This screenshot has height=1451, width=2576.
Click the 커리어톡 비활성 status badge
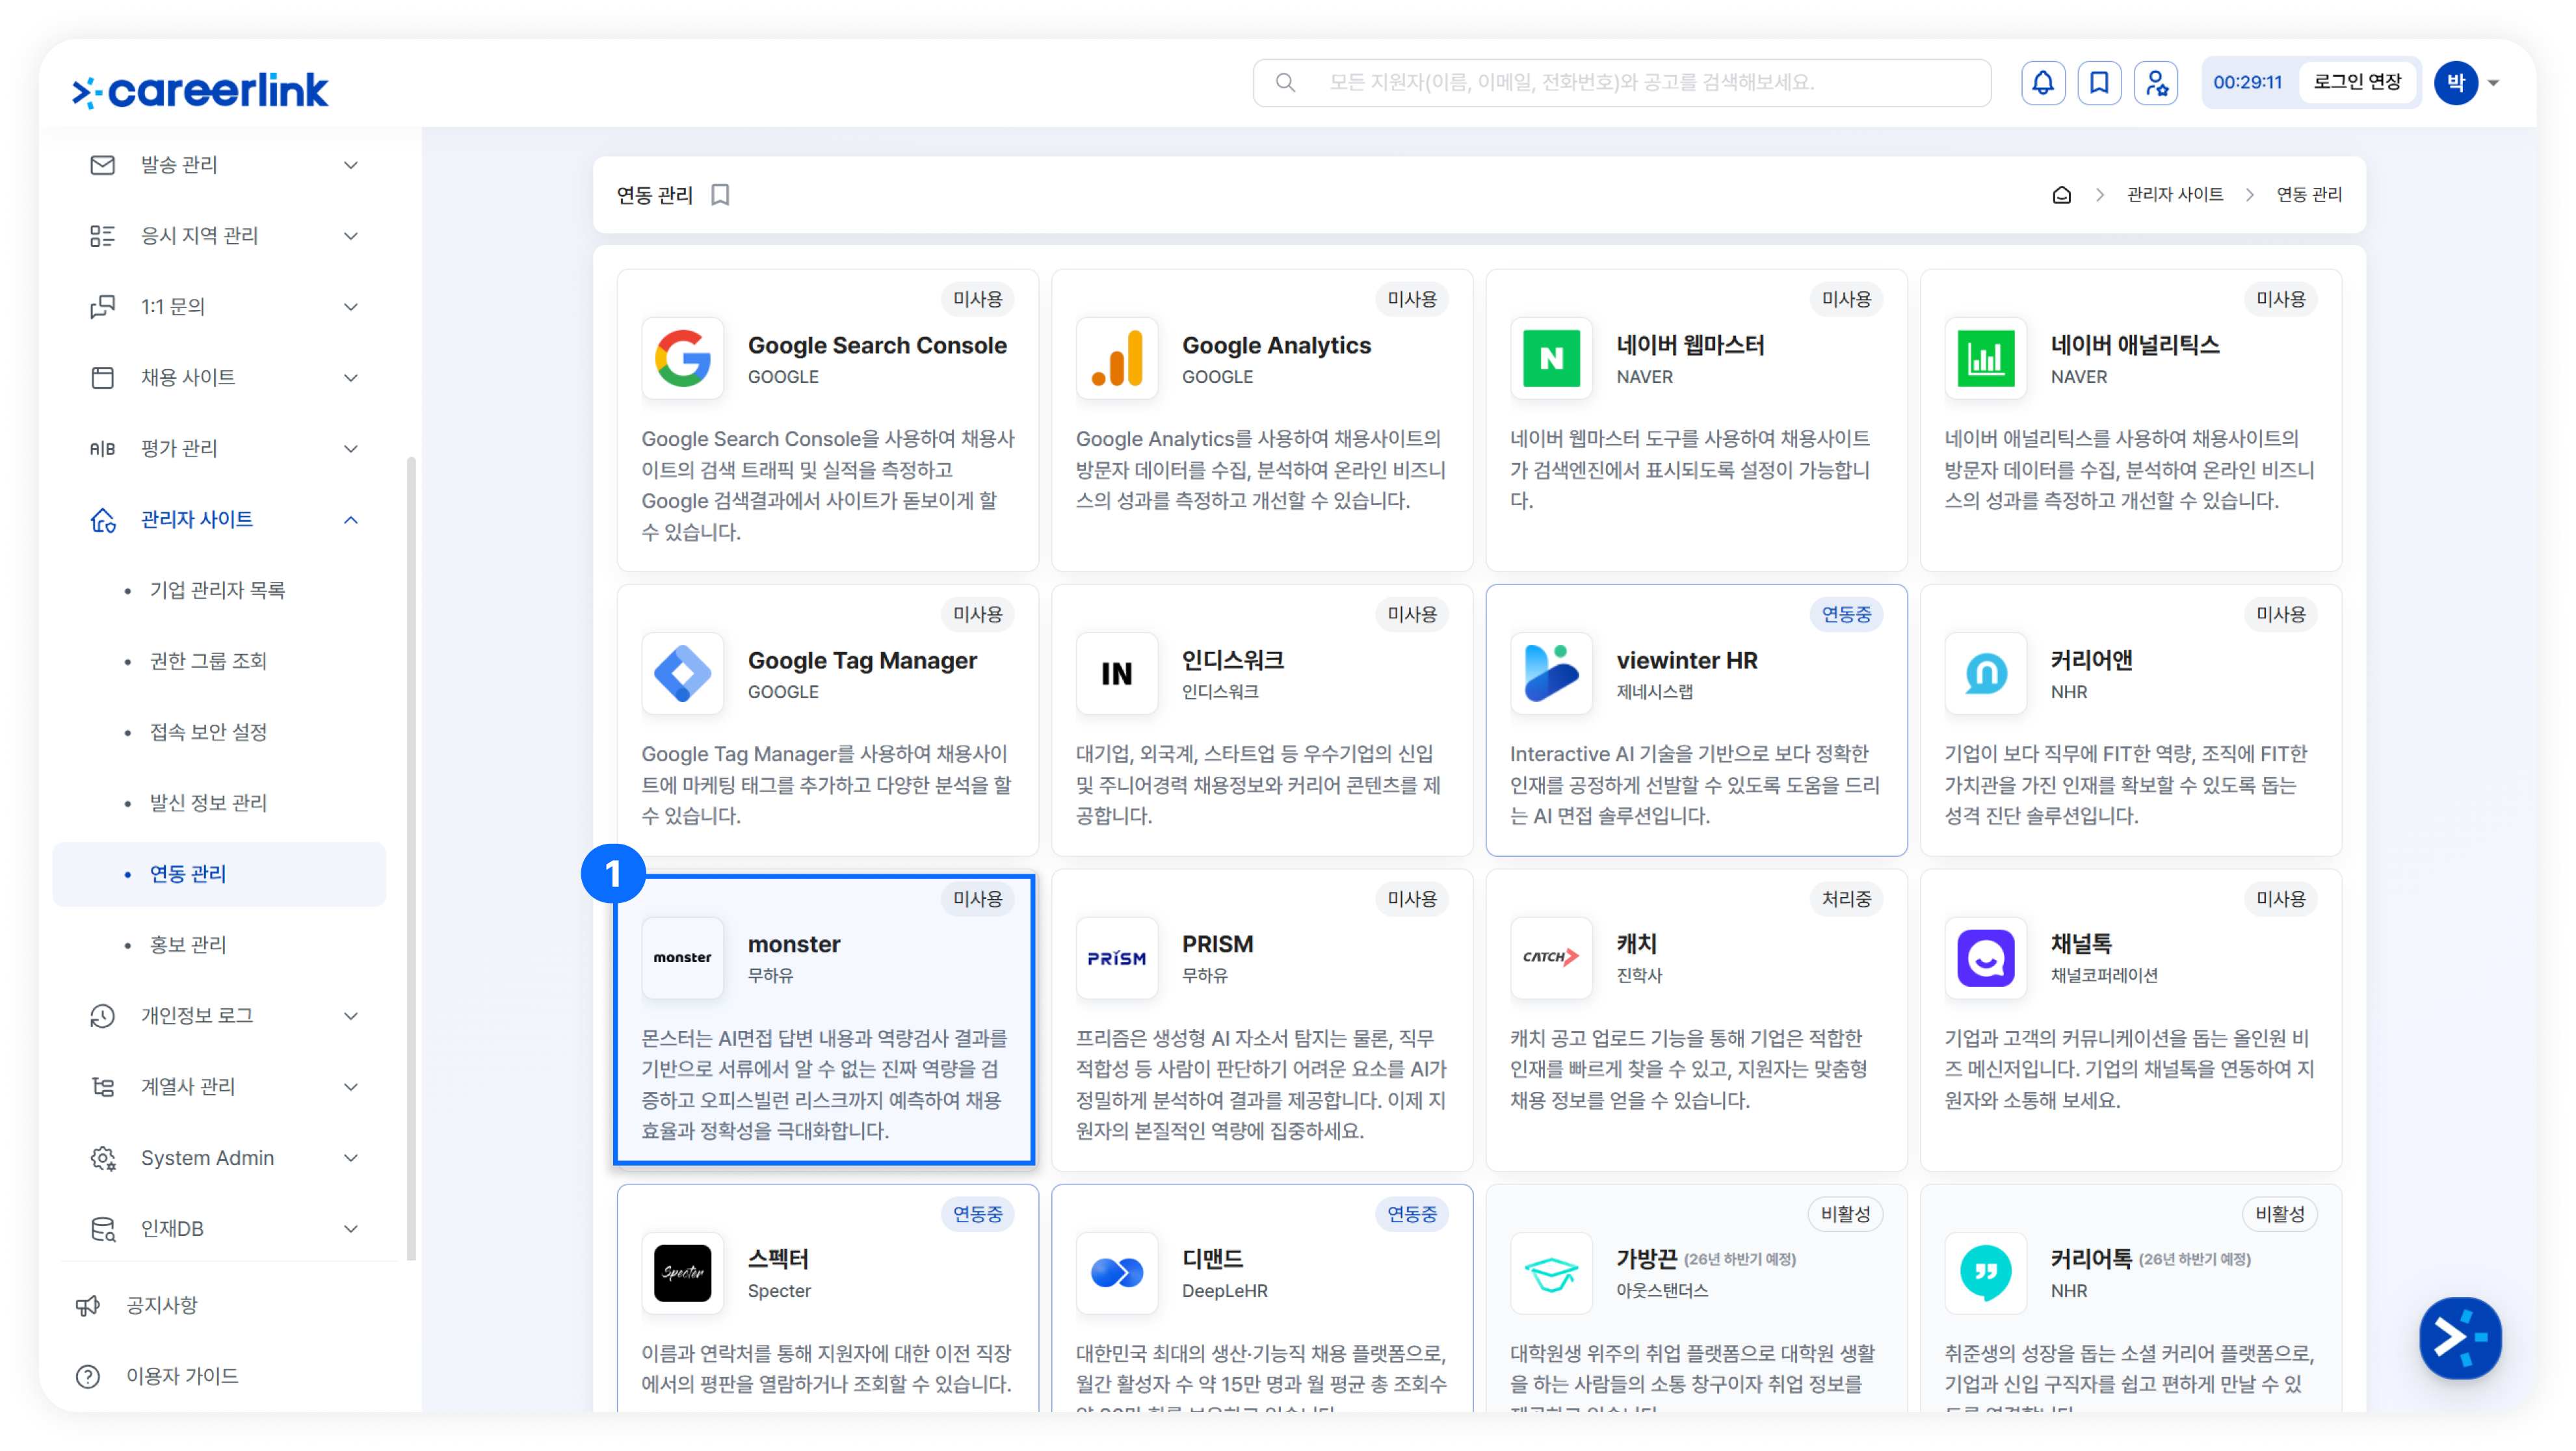tap(2279, 1214)
